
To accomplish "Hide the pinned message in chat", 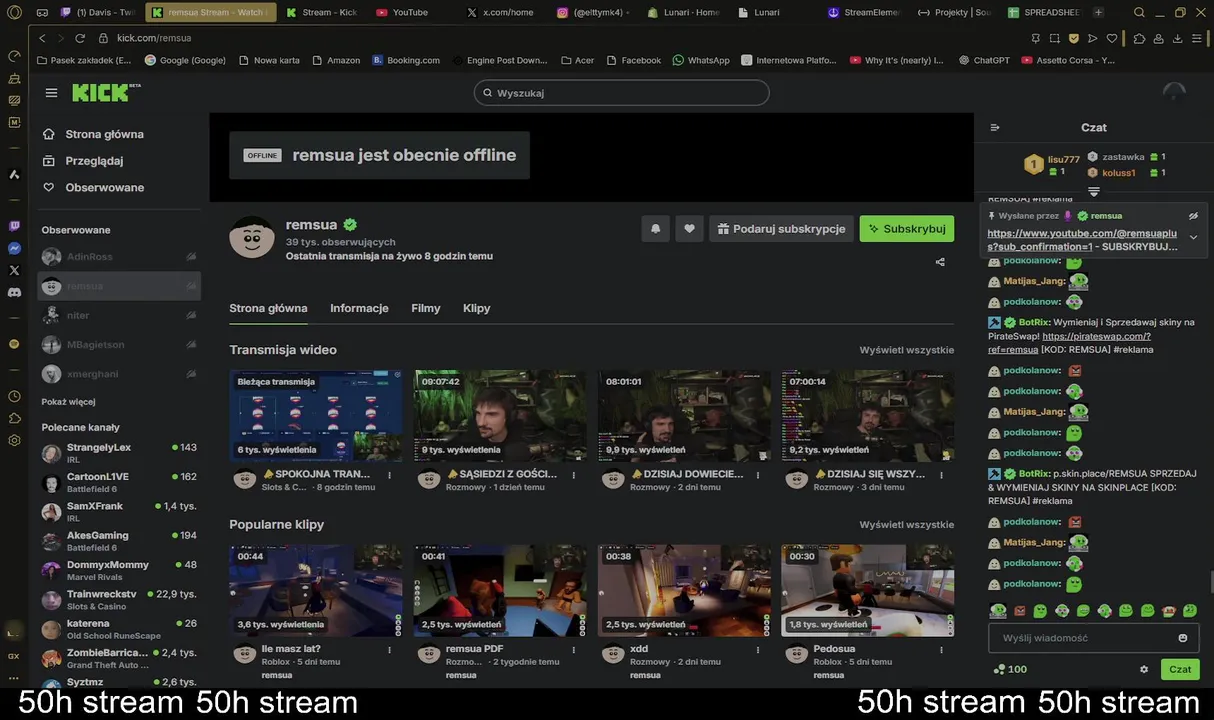I will click(1193, 216).
